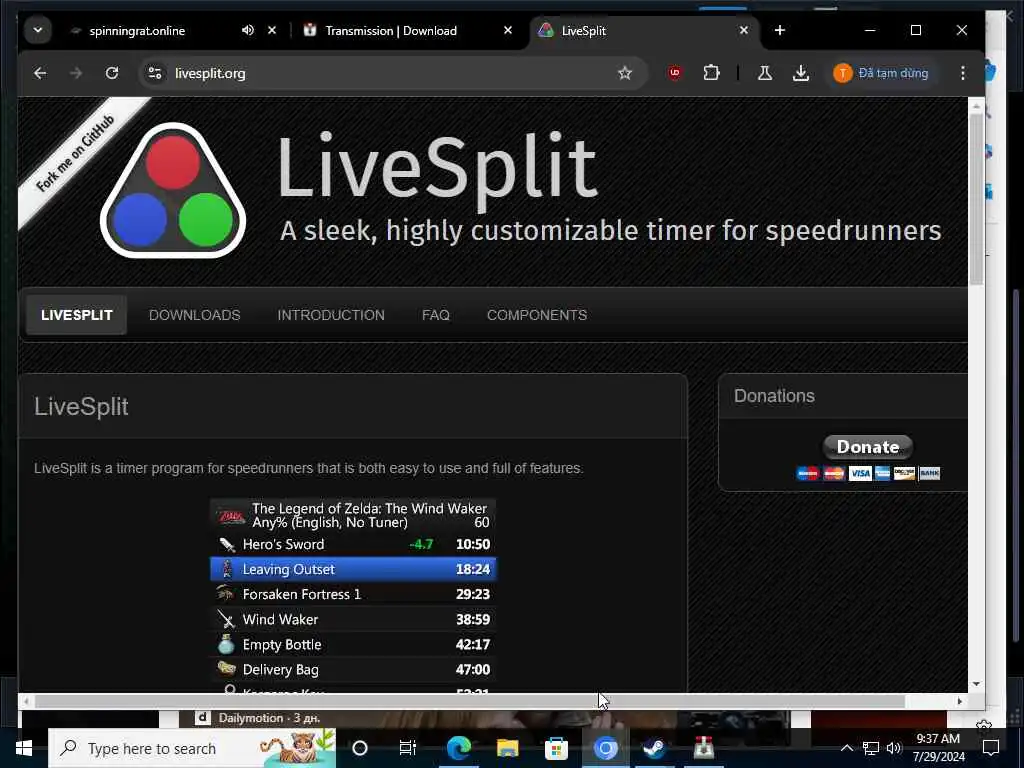The image size is (1024, 768).
Task: Click the scroll down arrow on the page
Action: (976, 684)
